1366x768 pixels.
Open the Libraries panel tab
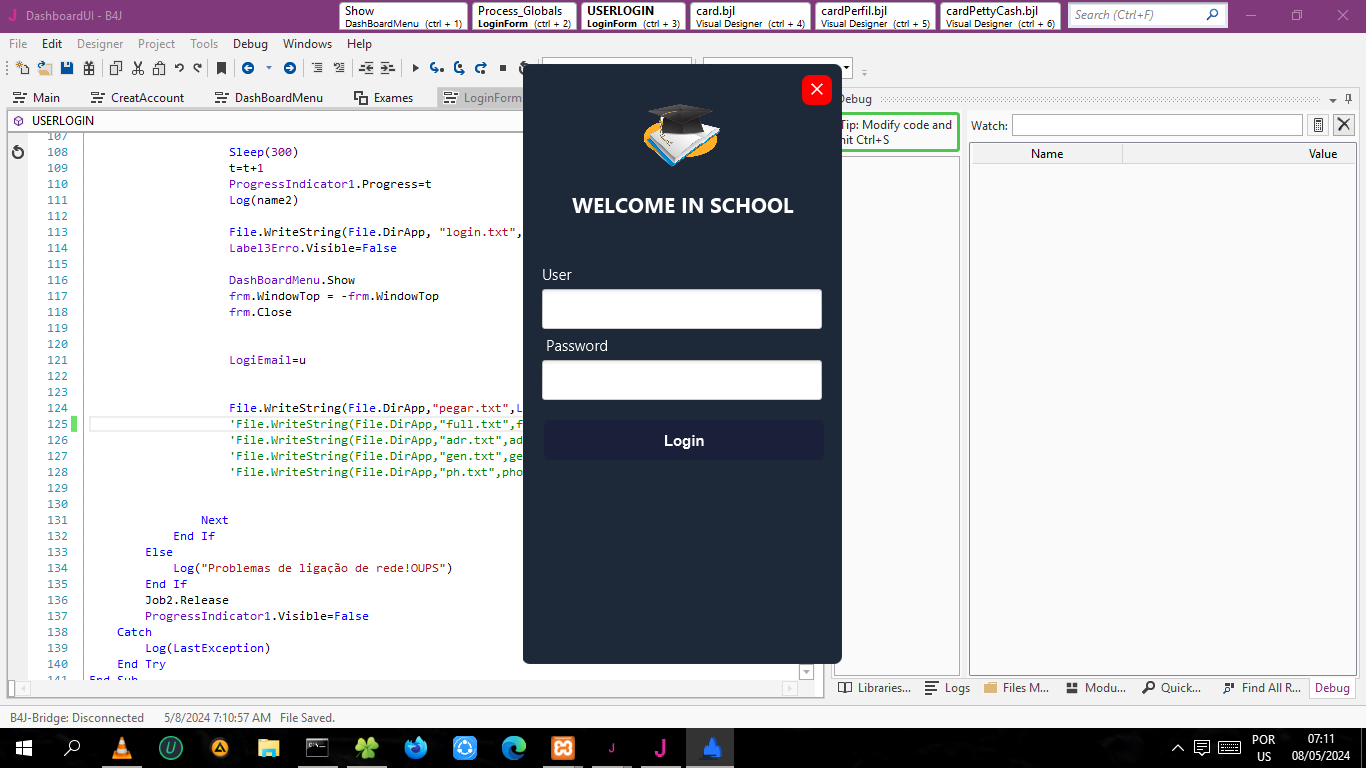point(875,688)
